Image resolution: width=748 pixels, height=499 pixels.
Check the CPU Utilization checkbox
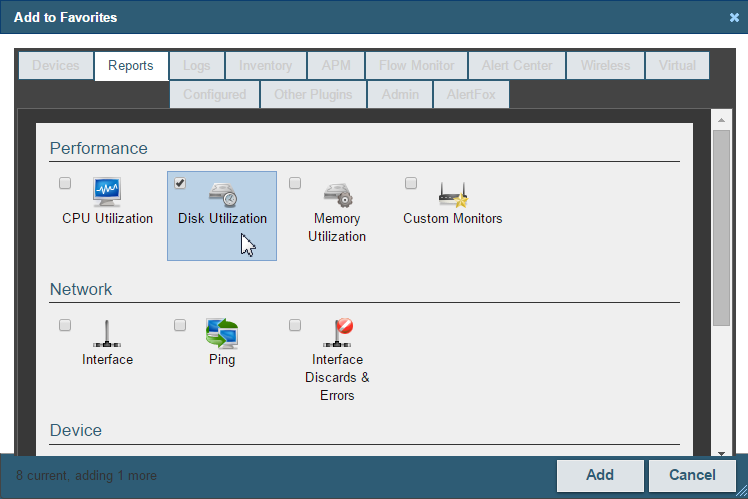[x=65, y=183]
